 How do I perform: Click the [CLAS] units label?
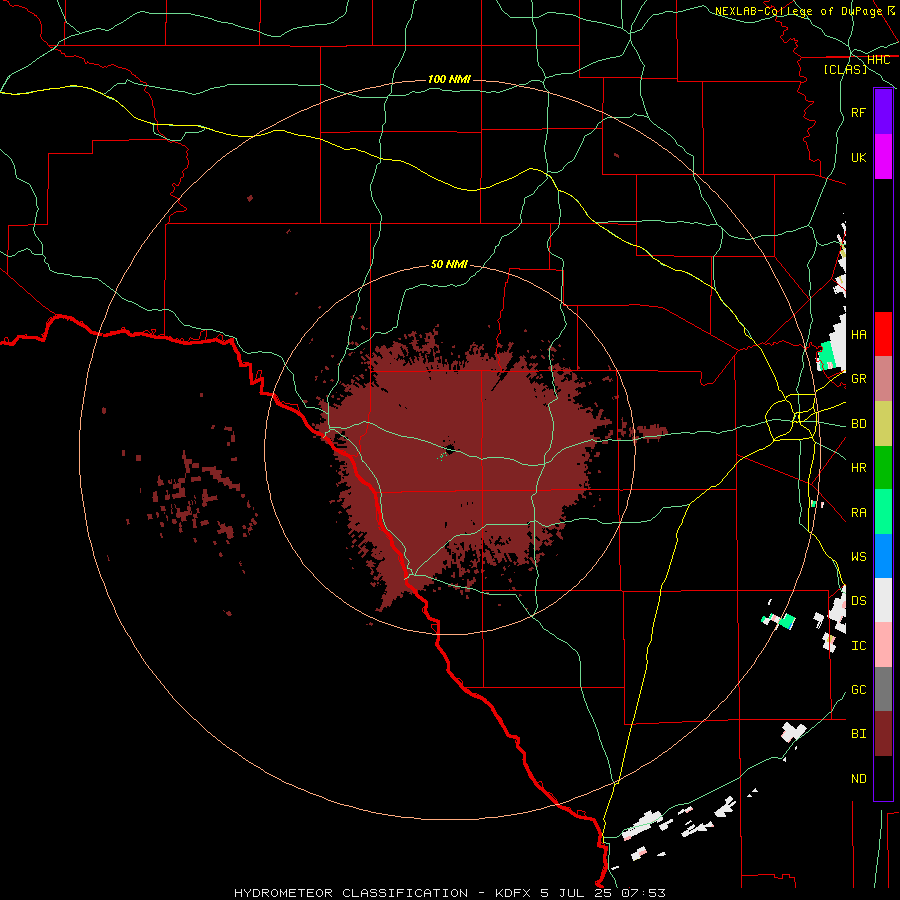[845, 69]
